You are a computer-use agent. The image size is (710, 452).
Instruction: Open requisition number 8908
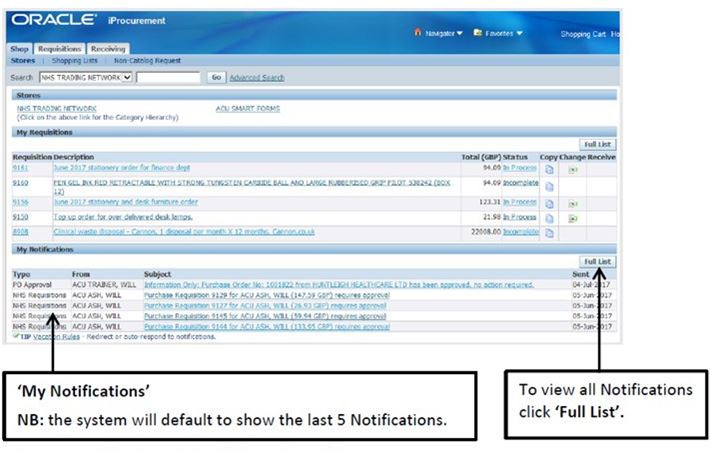click(20, 232)
